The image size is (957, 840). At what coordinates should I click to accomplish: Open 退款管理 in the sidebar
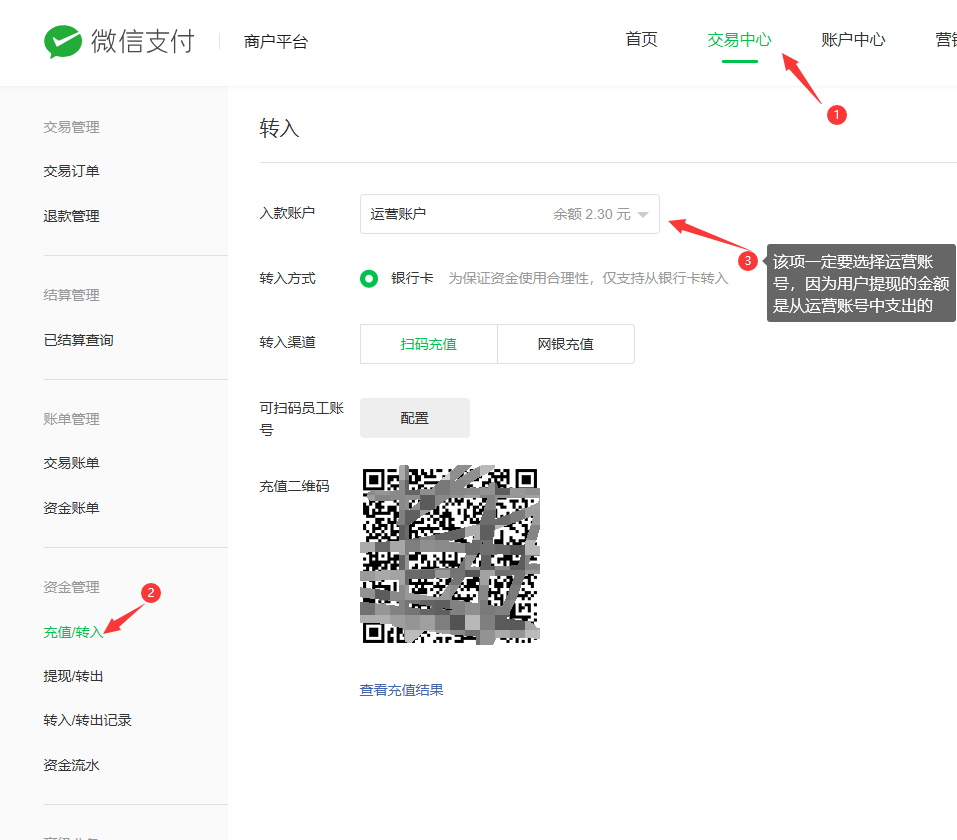pyautogui.click(x=71, y=216)
